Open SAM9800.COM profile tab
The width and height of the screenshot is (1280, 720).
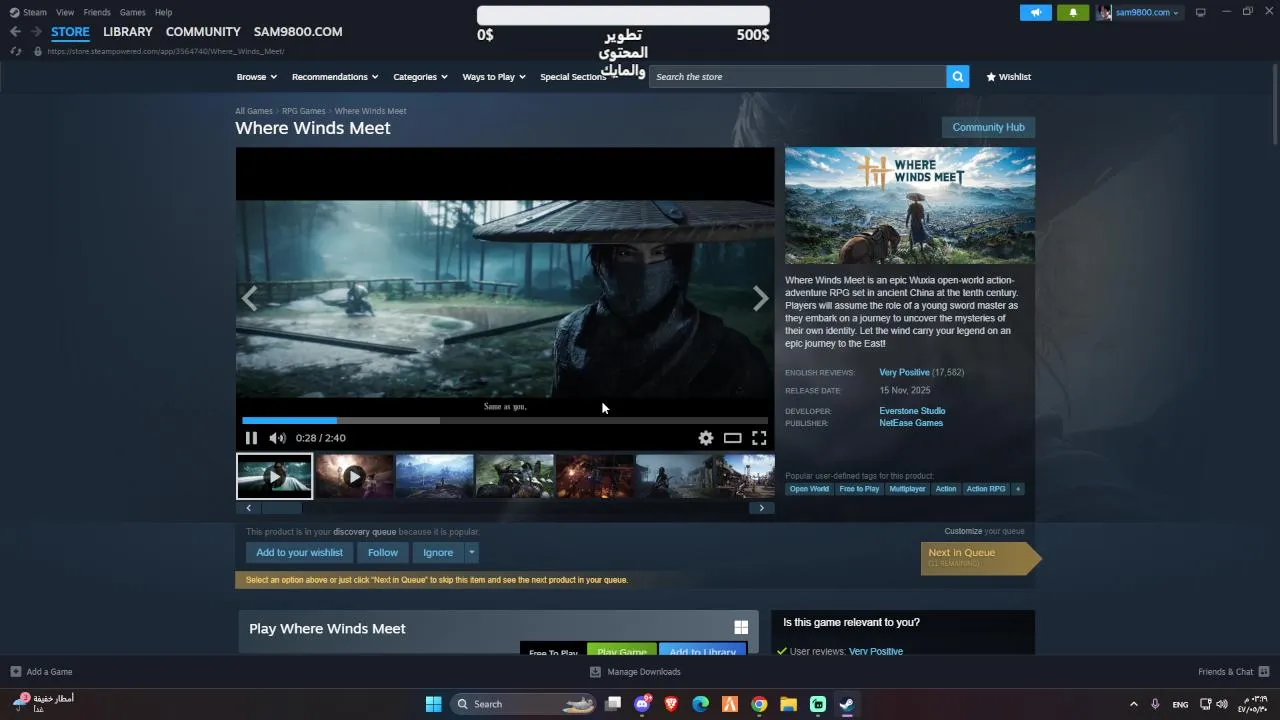click(298, 32)
